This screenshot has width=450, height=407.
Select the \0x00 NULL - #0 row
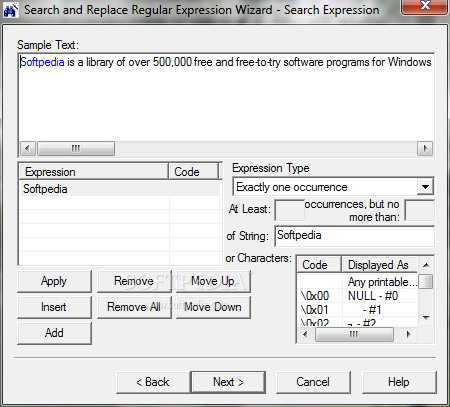tap(357, 296)
